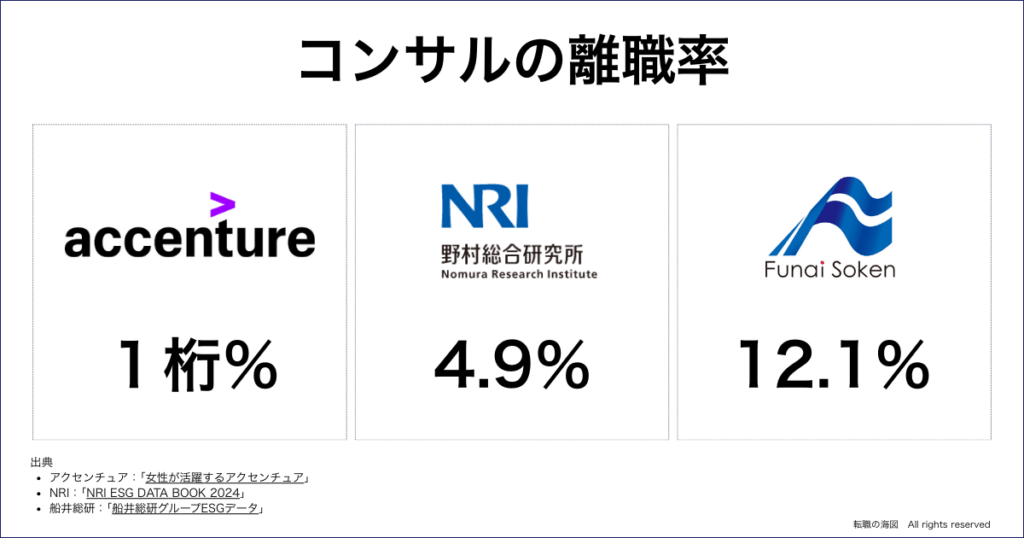1024x538 pixels.
Task: Click the NRI source bullet label
Action: [59, 493]
